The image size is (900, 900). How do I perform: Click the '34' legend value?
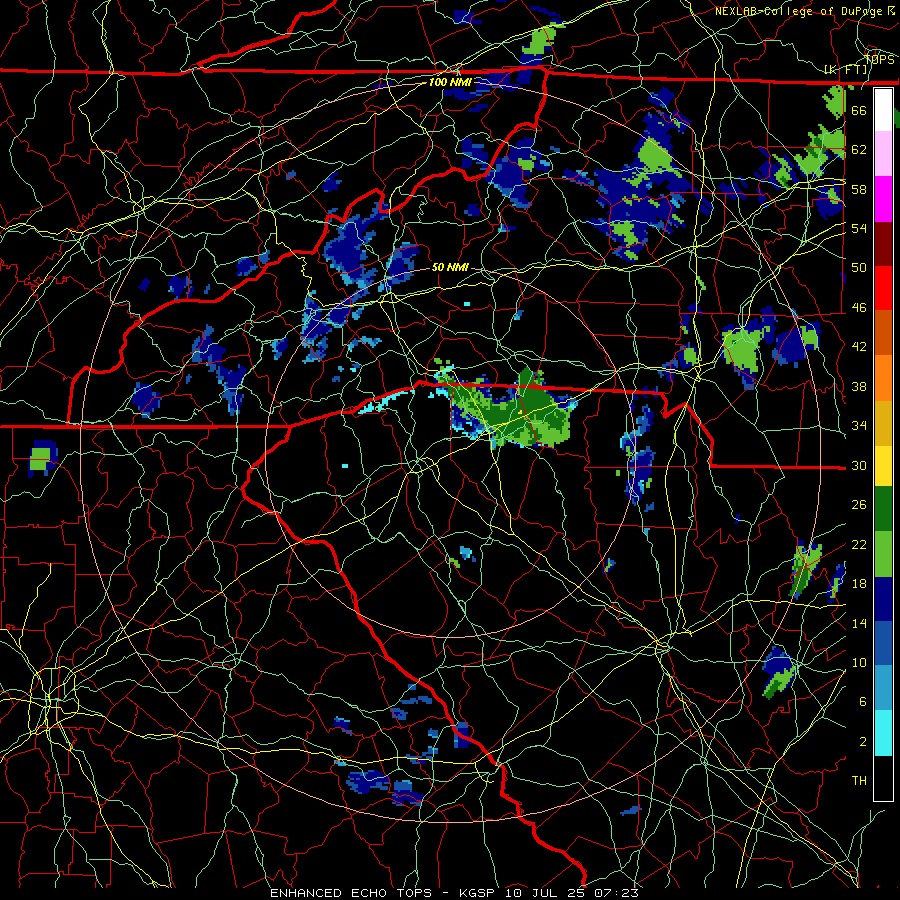(859, 426)
